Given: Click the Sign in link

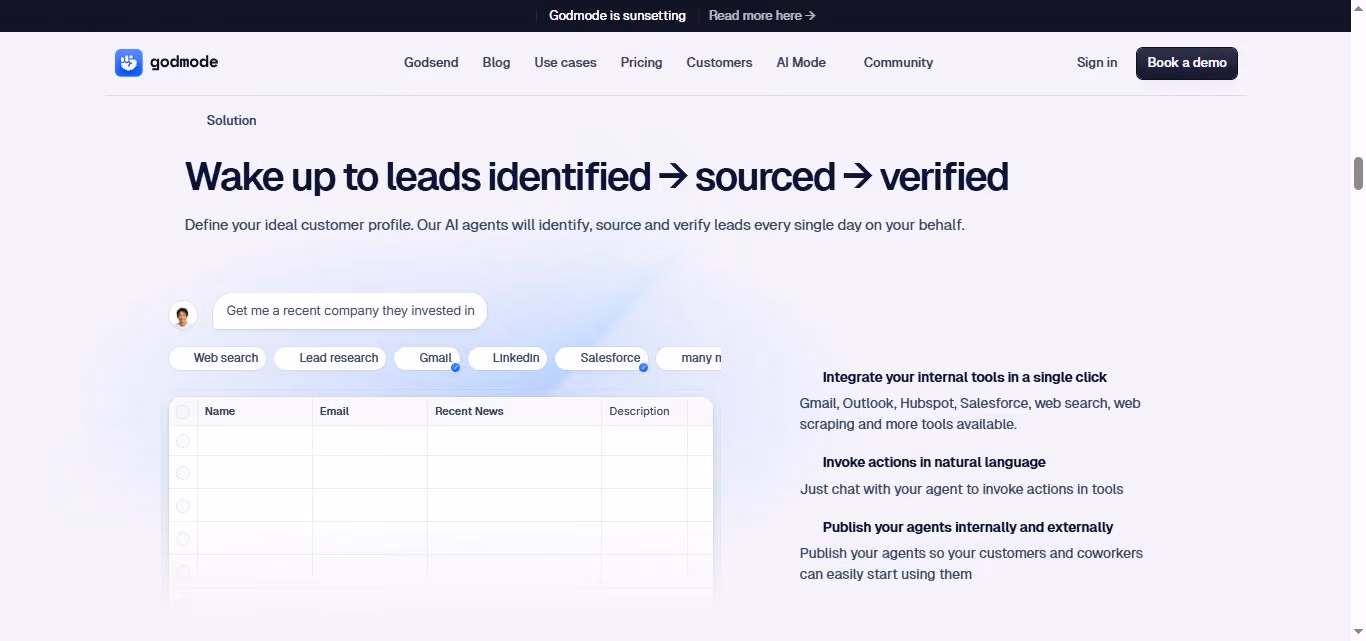Looking at the screenshot, I should tap(1097, 62).
